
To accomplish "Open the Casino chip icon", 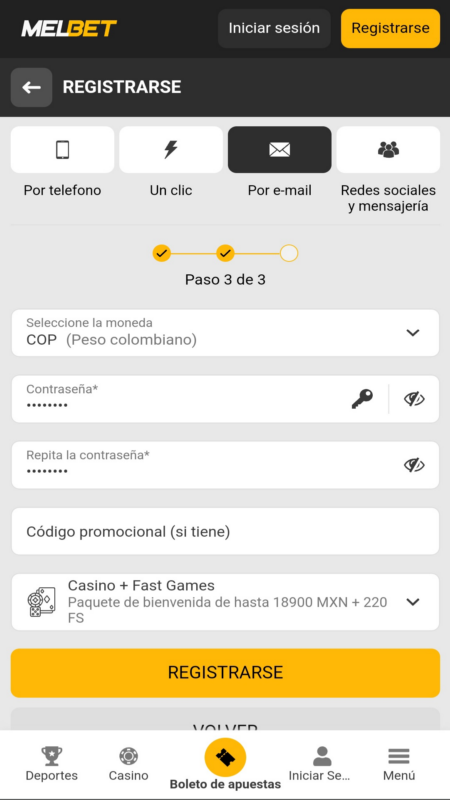I will coord(129,756).
